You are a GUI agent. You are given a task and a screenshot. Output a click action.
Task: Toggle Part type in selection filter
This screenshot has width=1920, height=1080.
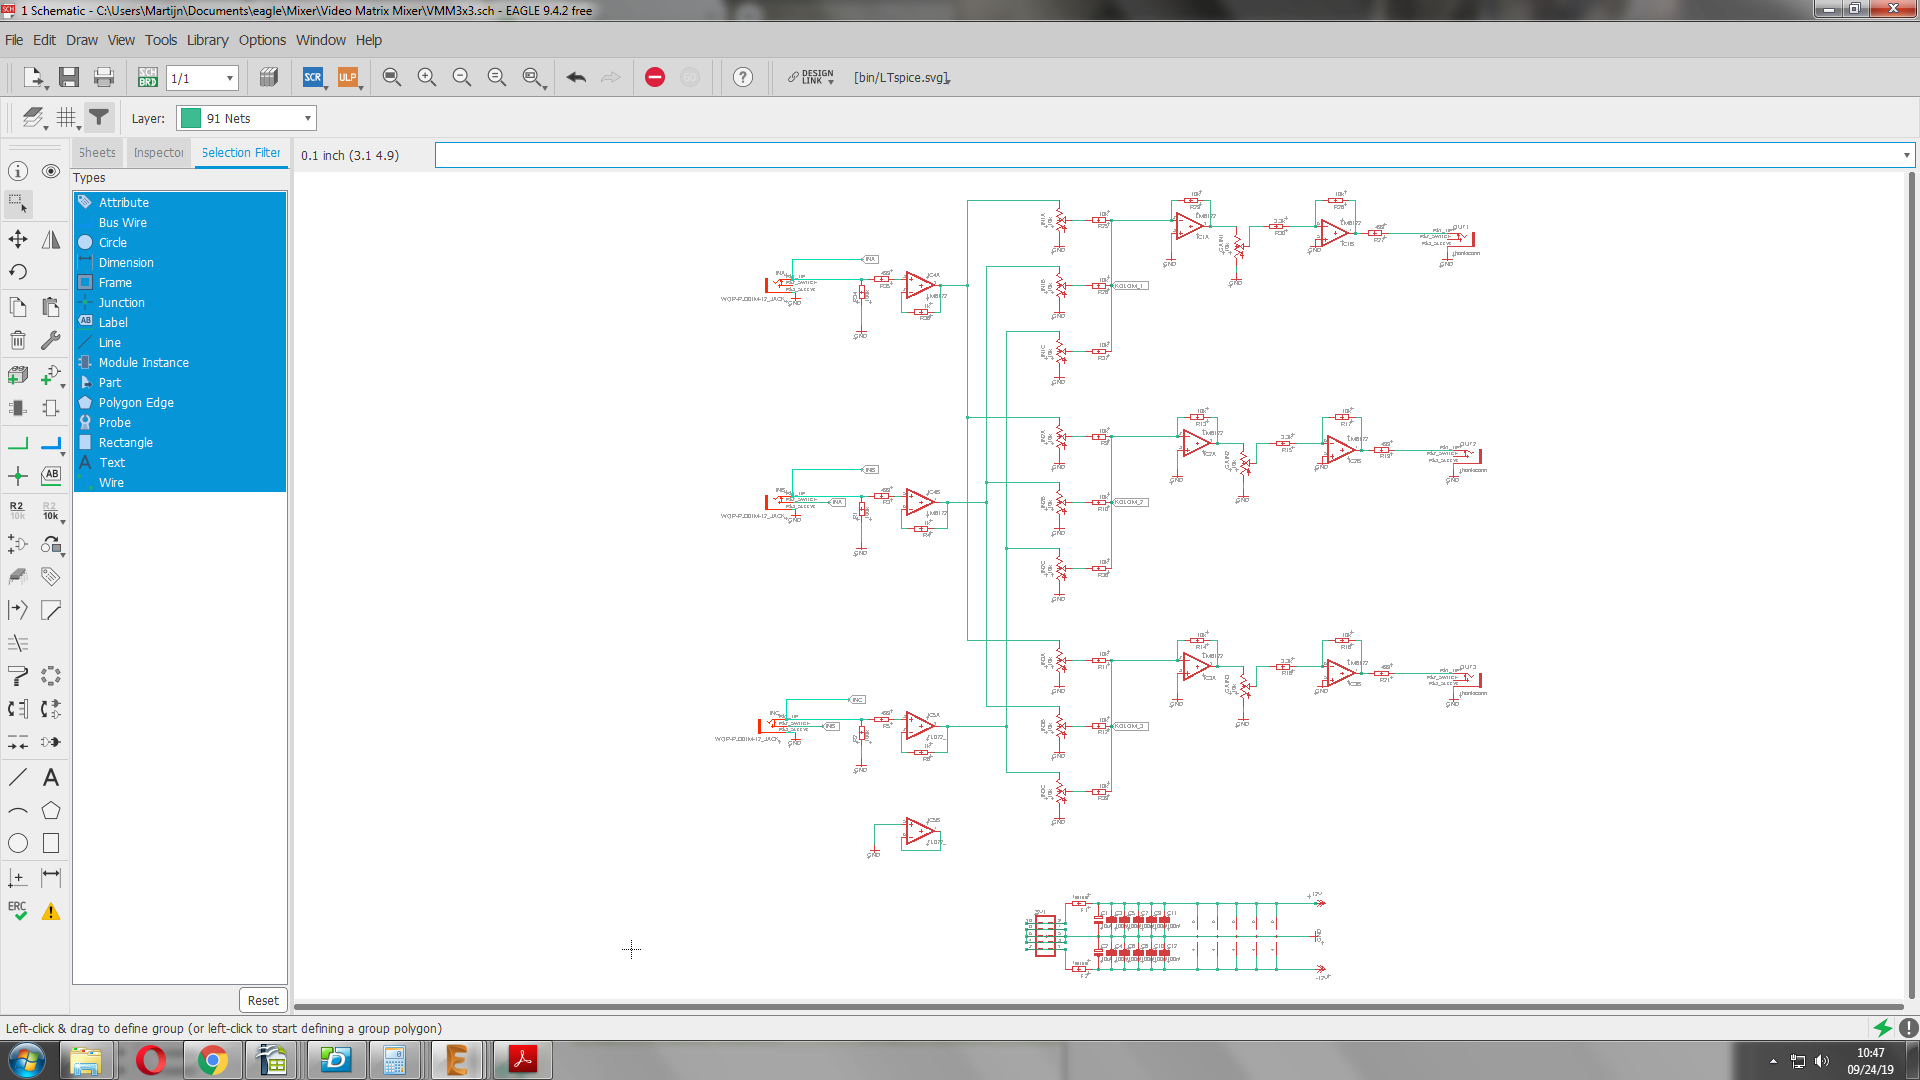click(180, 382)
